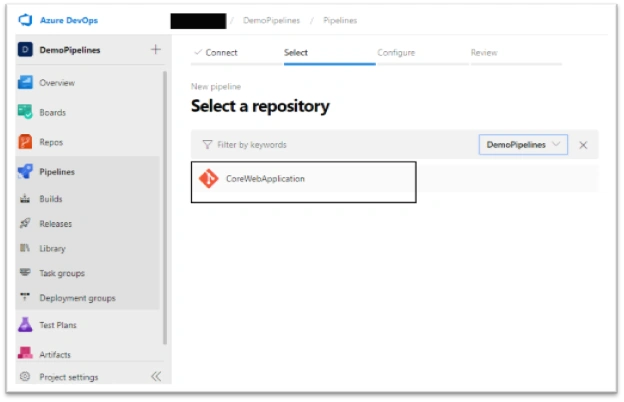Viewport: 624px width, 402px height.
Task: Open Project settings
Action: click(68, 377)
